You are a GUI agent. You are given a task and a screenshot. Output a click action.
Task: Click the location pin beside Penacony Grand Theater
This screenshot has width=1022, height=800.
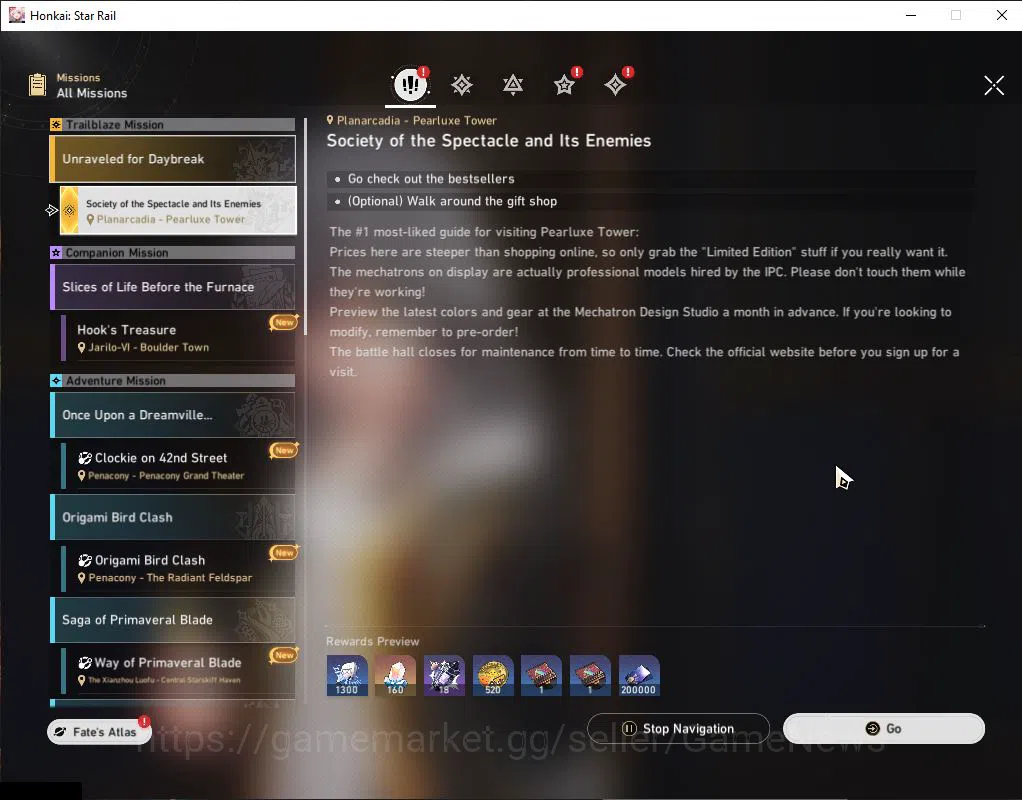[81, 476]
